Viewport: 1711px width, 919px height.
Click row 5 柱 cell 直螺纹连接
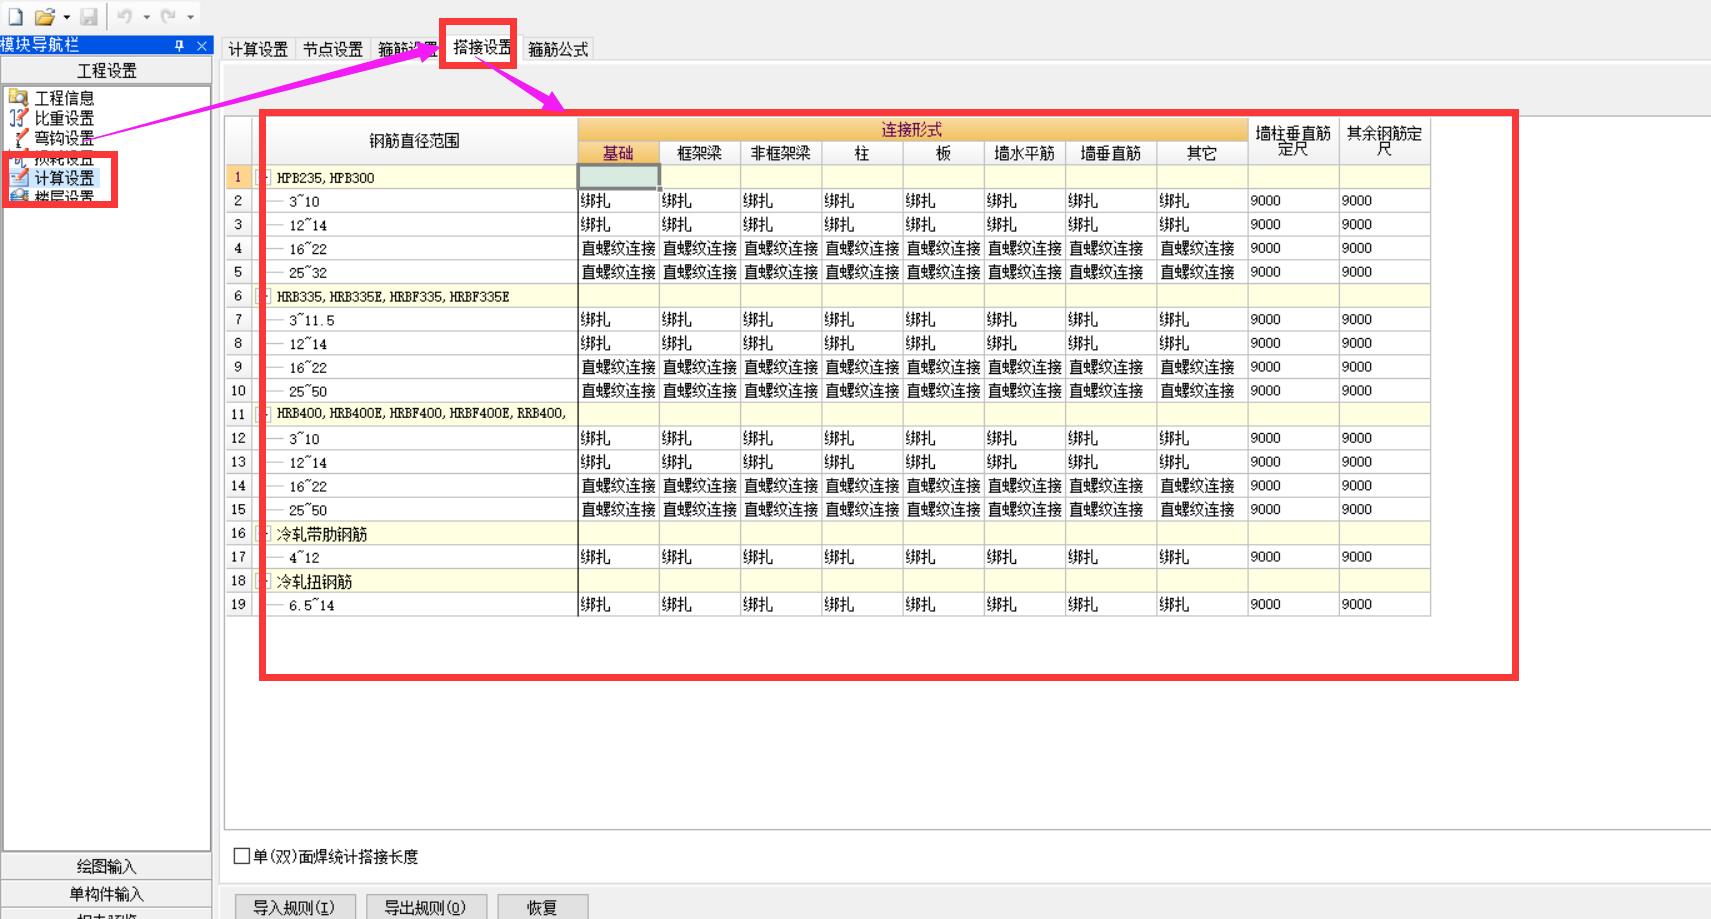862,272
